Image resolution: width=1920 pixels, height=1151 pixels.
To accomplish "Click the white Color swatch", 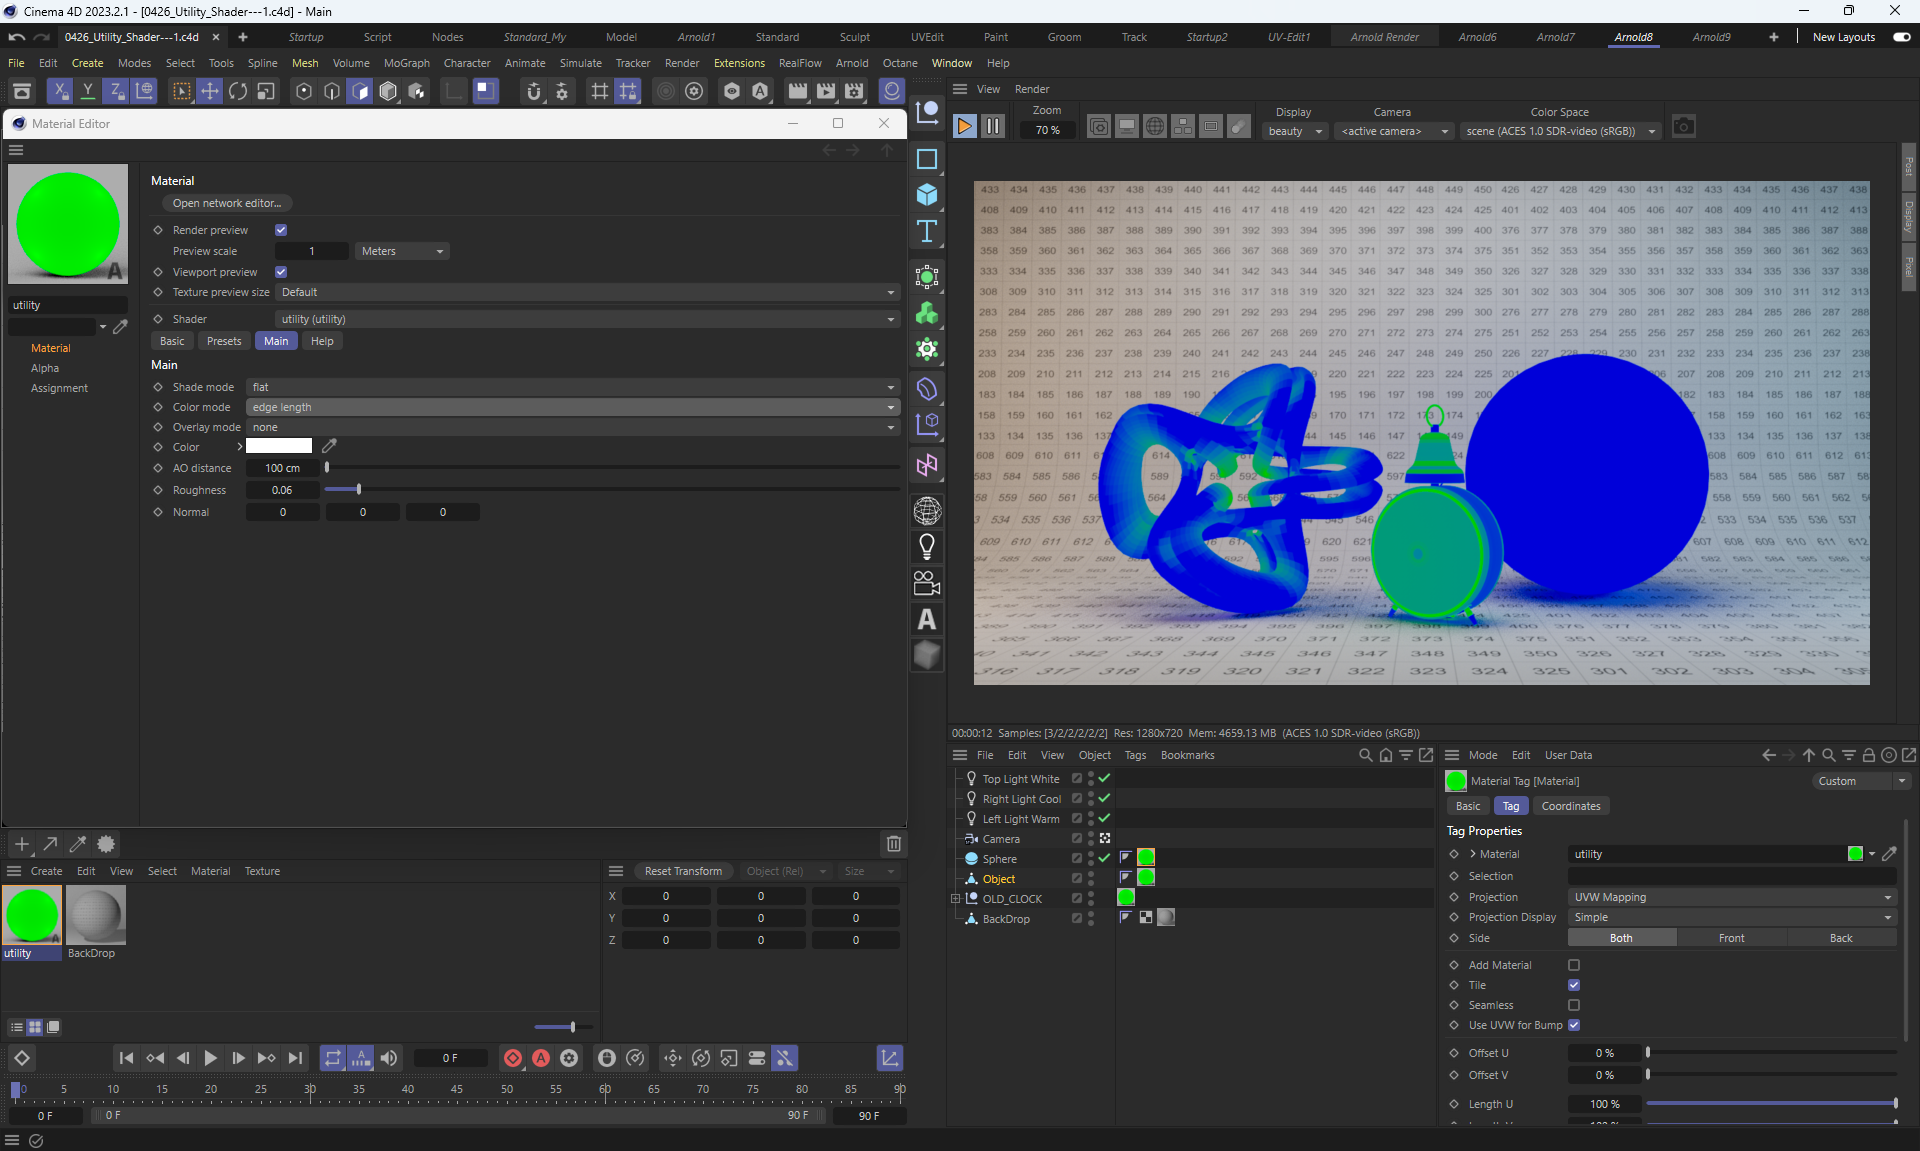I will tap(279, 447).
